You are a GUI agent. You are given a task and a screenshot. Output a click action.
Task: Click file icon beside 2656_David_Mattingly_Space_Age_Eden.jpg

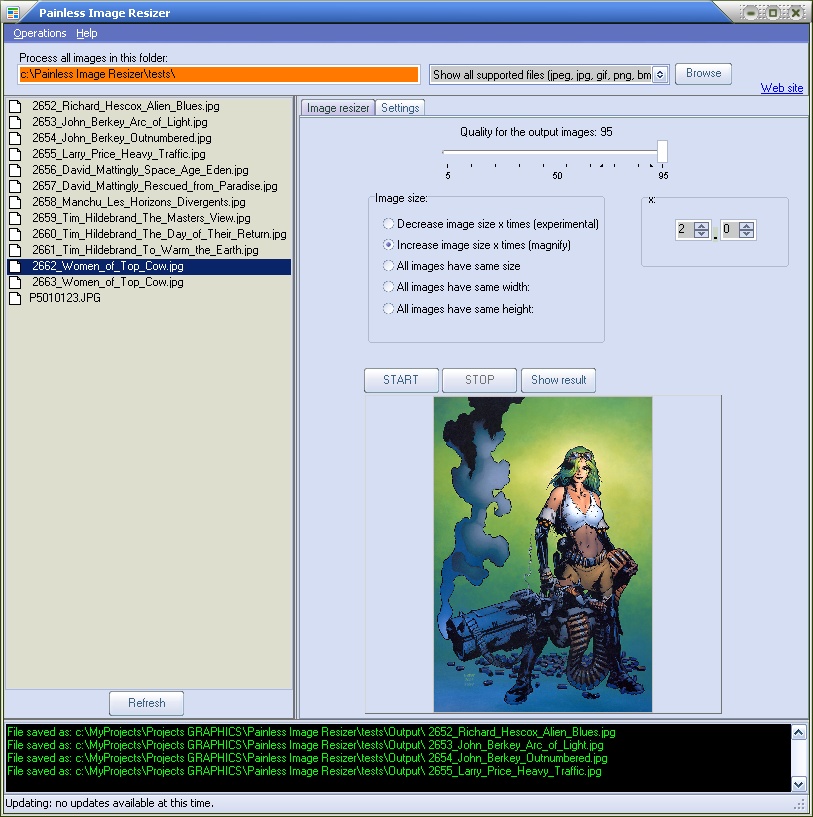click(x=16, y=170)
